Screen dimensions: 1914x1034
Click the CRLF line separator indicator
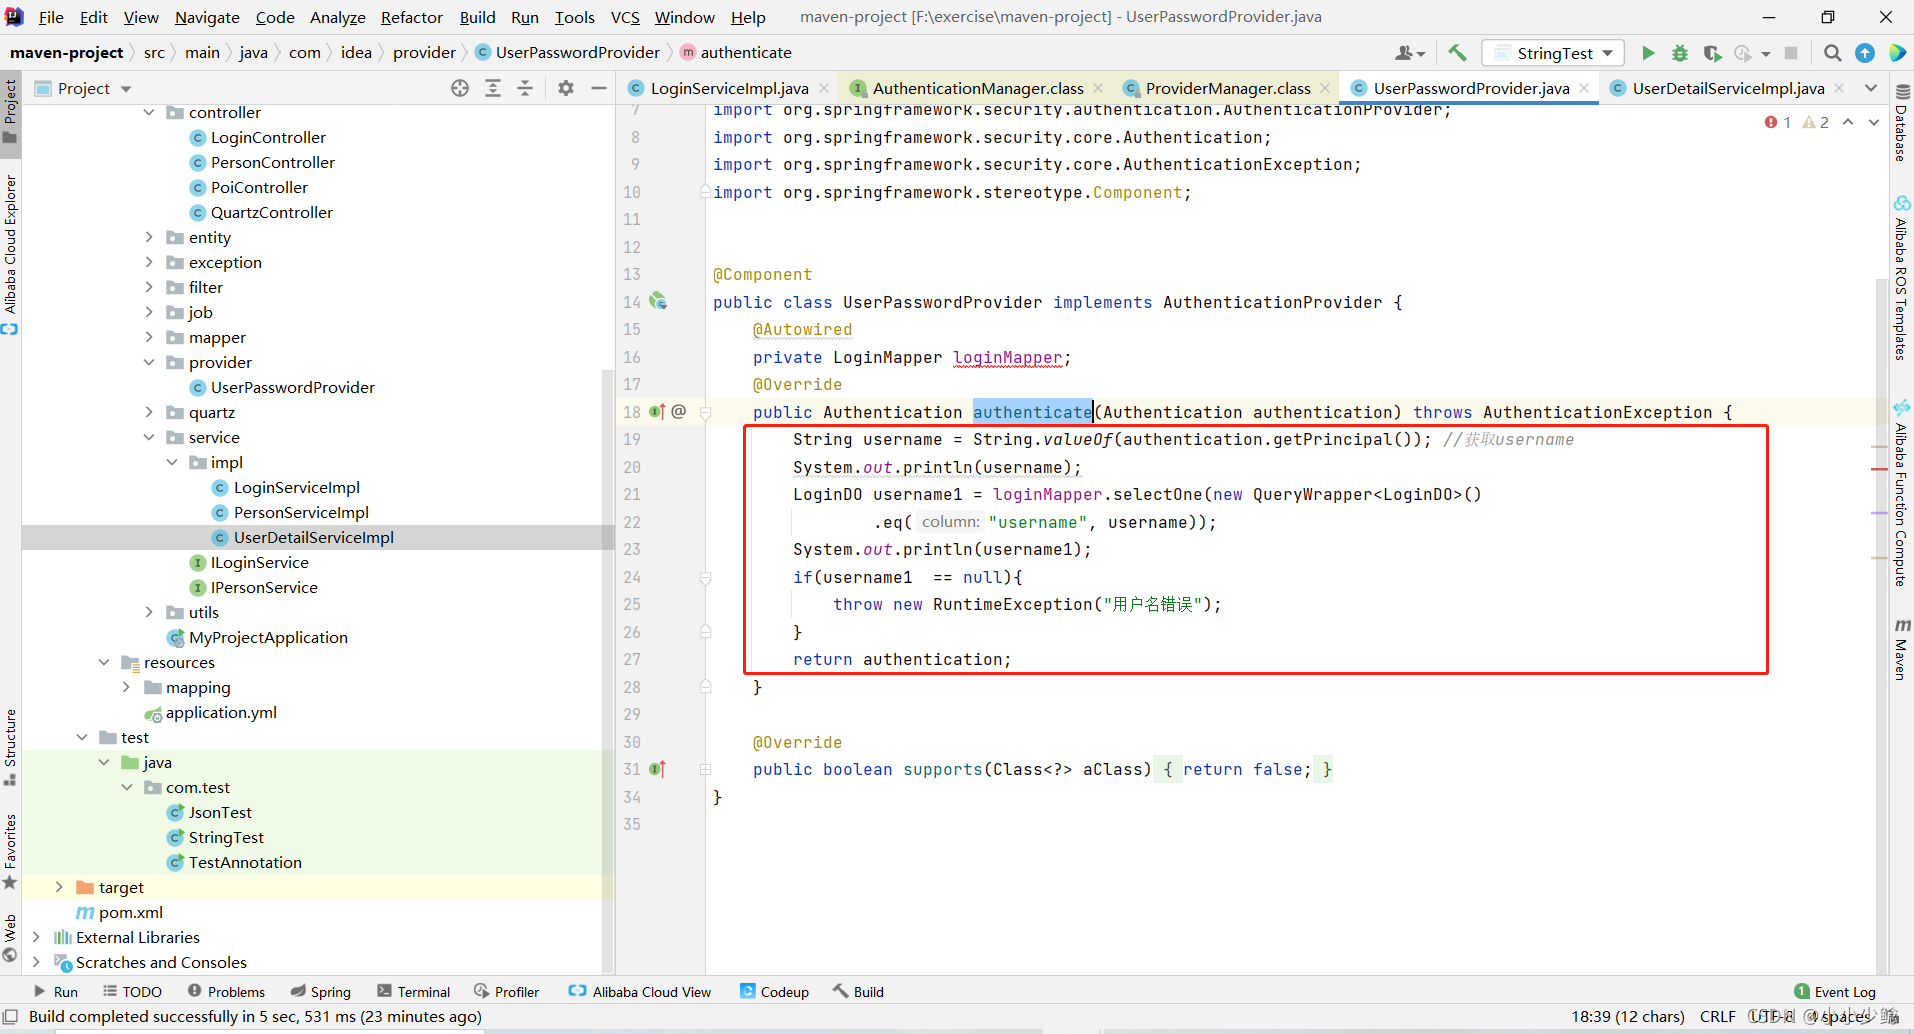coord(1717,1016)
